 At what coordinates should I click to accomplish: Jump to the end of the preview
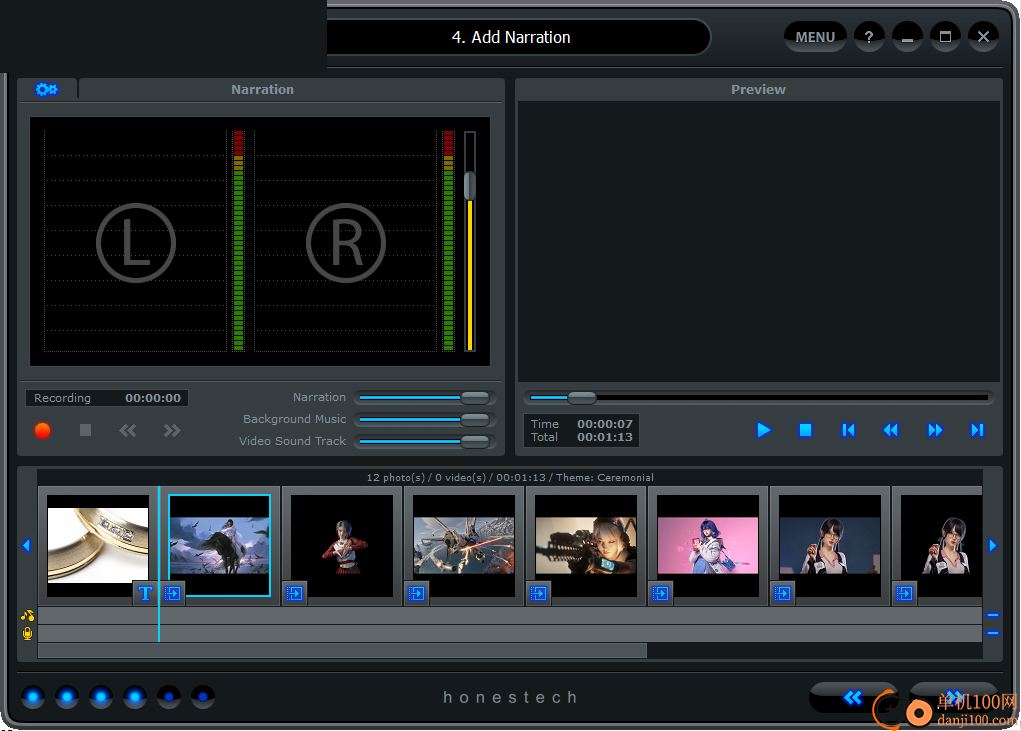[x=977, y=430]
